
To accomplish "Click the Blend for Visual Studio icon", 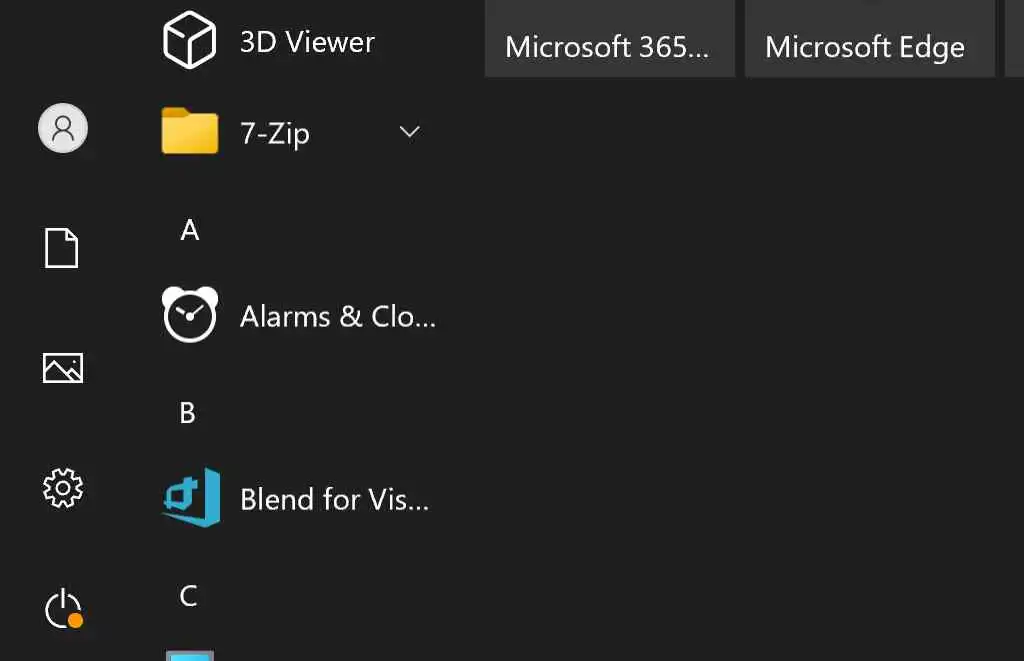I will point(191,498).
